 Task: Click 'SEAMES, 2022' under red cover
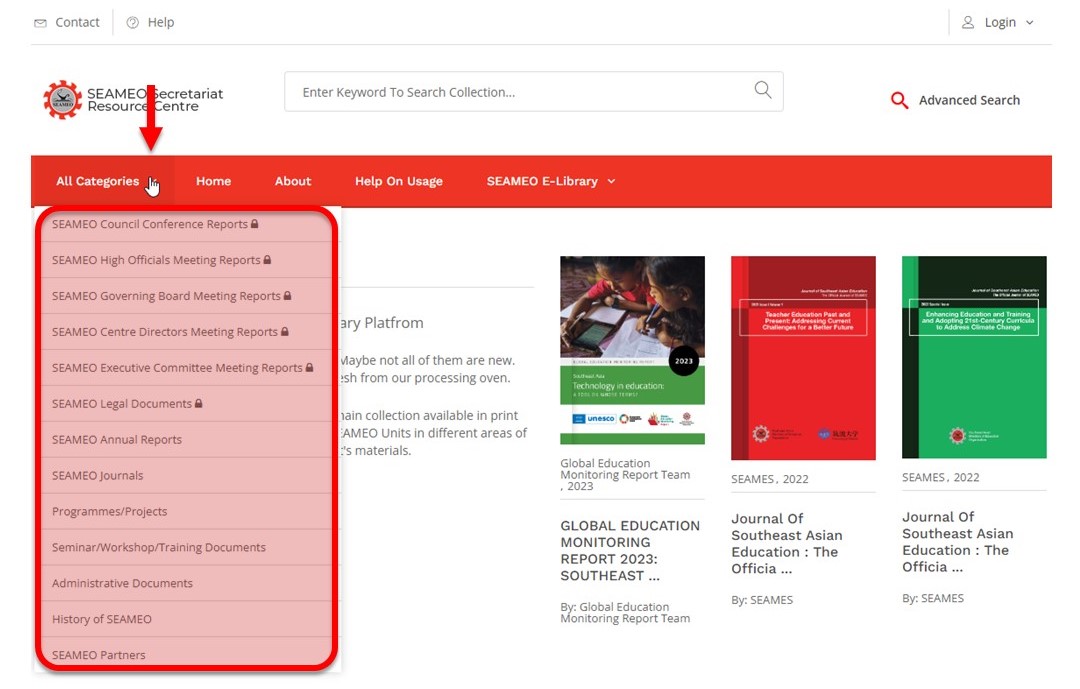click(x=769, y=479)
